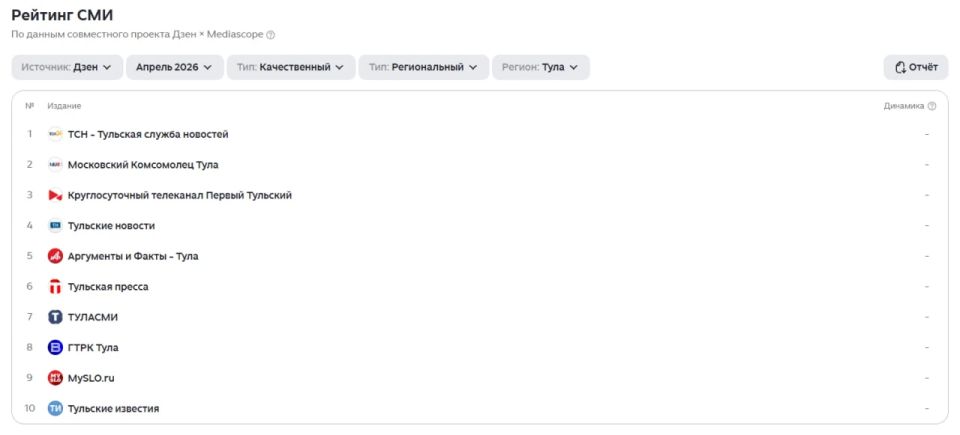The width and height of the screenshot is (960, 435).
Task: Open the Регион: Тула dropdown
Action: point(541,67)
